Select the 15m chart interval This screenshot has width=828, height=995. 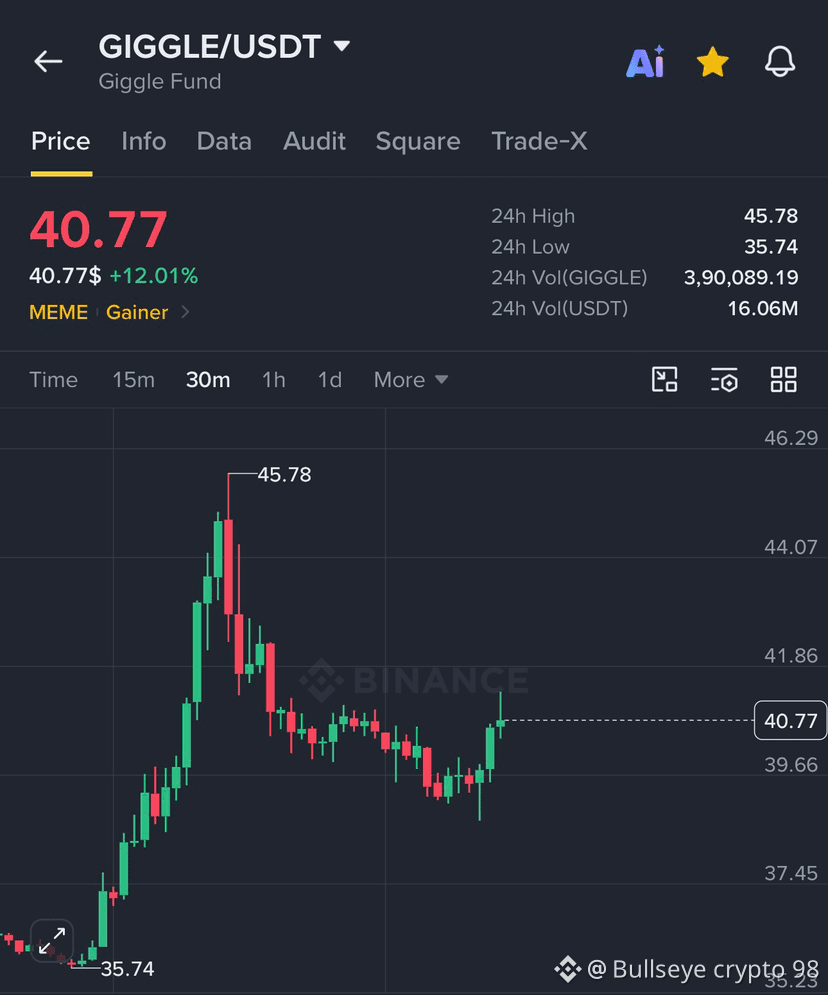tap(133, 379)
